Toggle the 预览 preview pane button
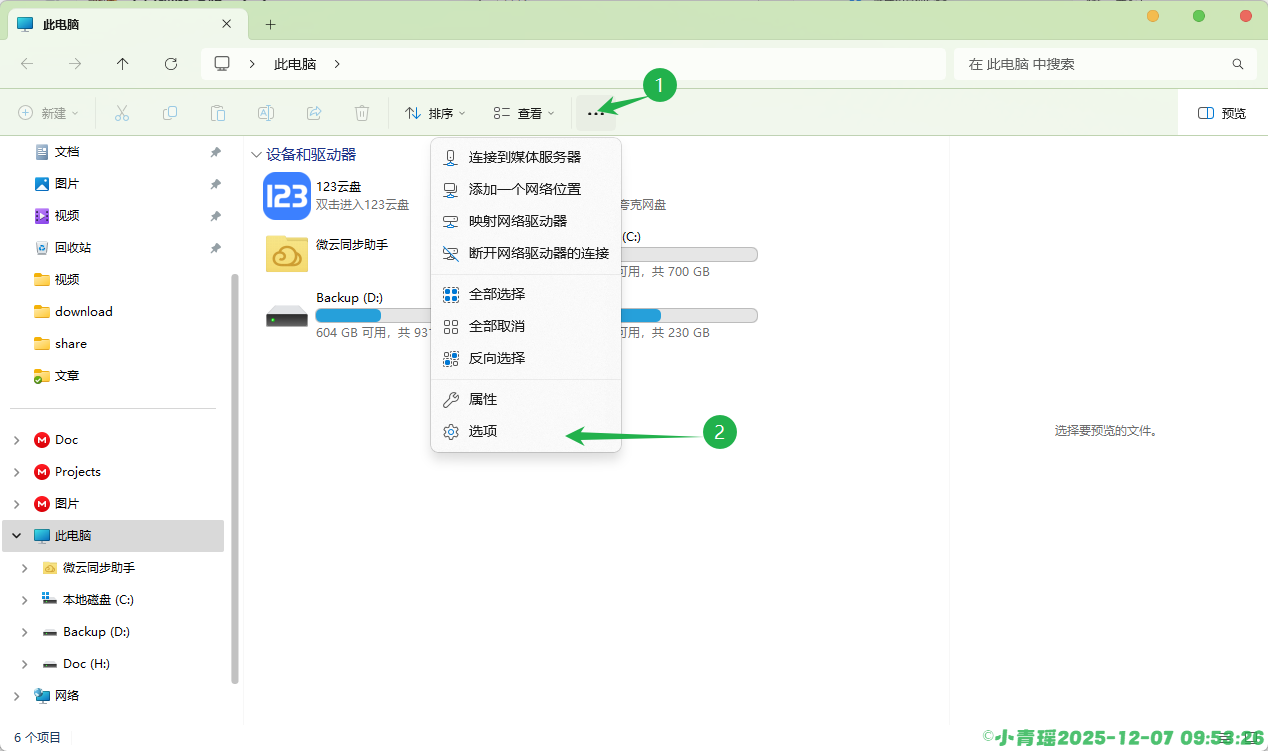Image resolution: width=1268 pixels, height=751 pixels. click(x=1222, y=113)
